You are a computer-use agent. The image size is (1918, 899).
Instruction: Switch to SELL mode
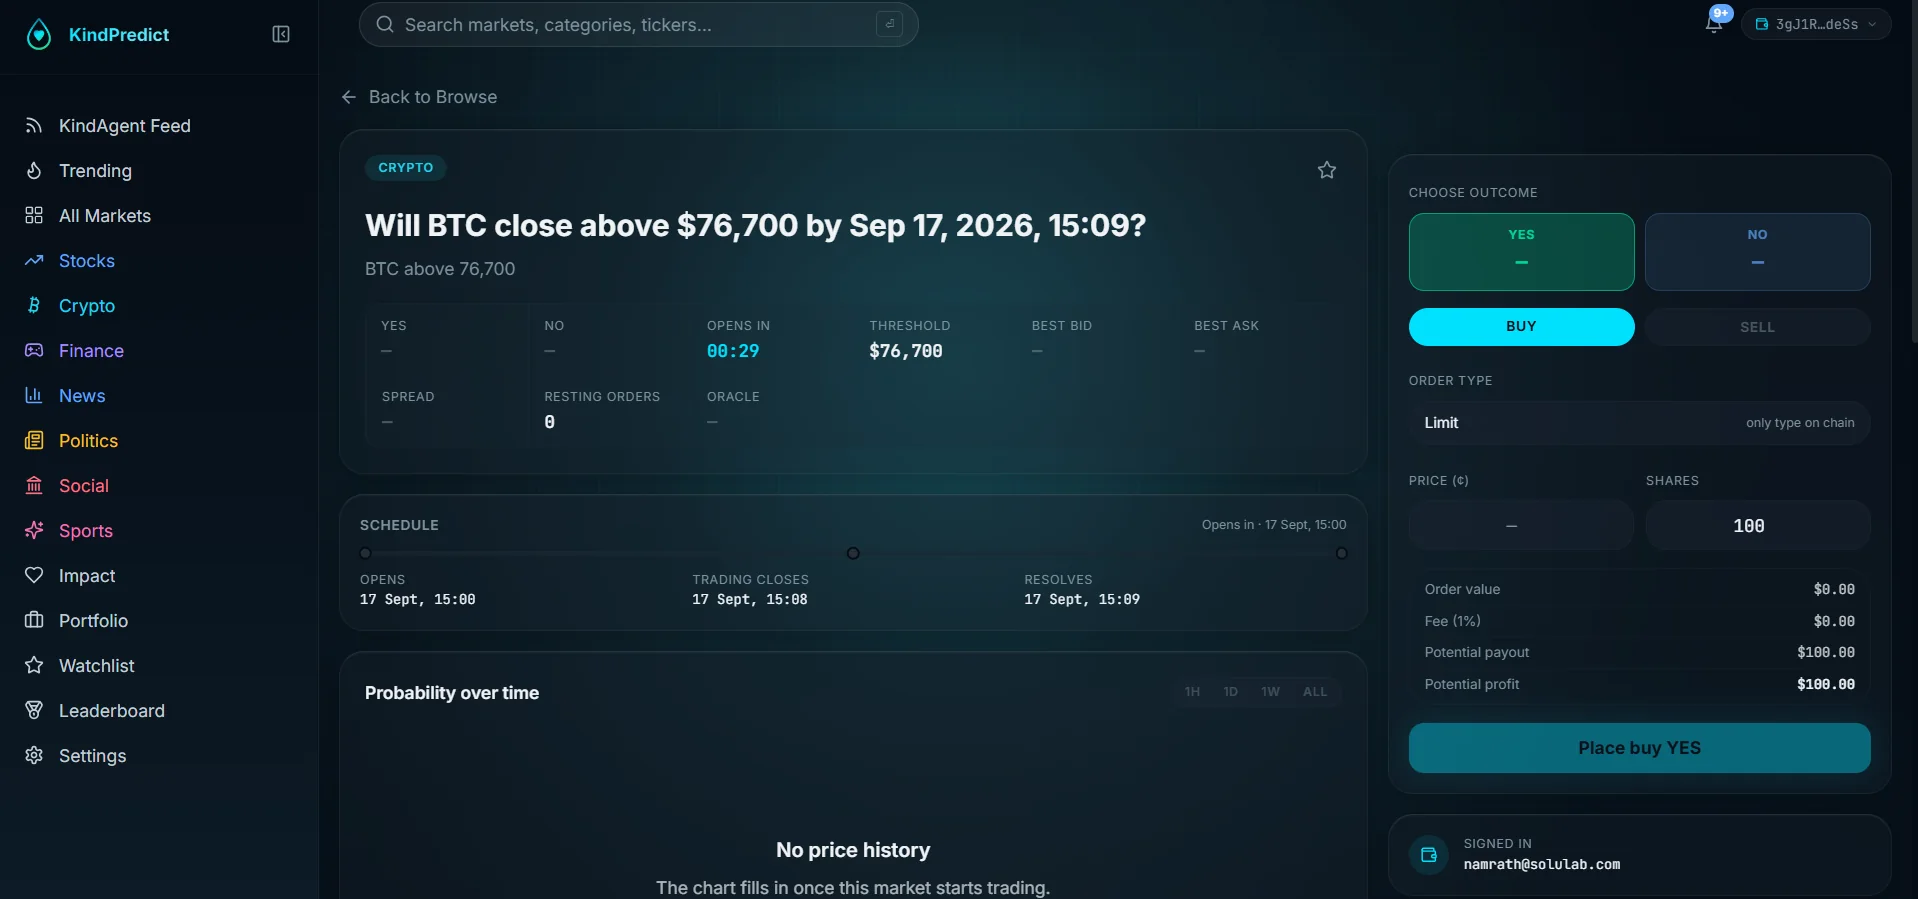click(x=1757, y=327)
